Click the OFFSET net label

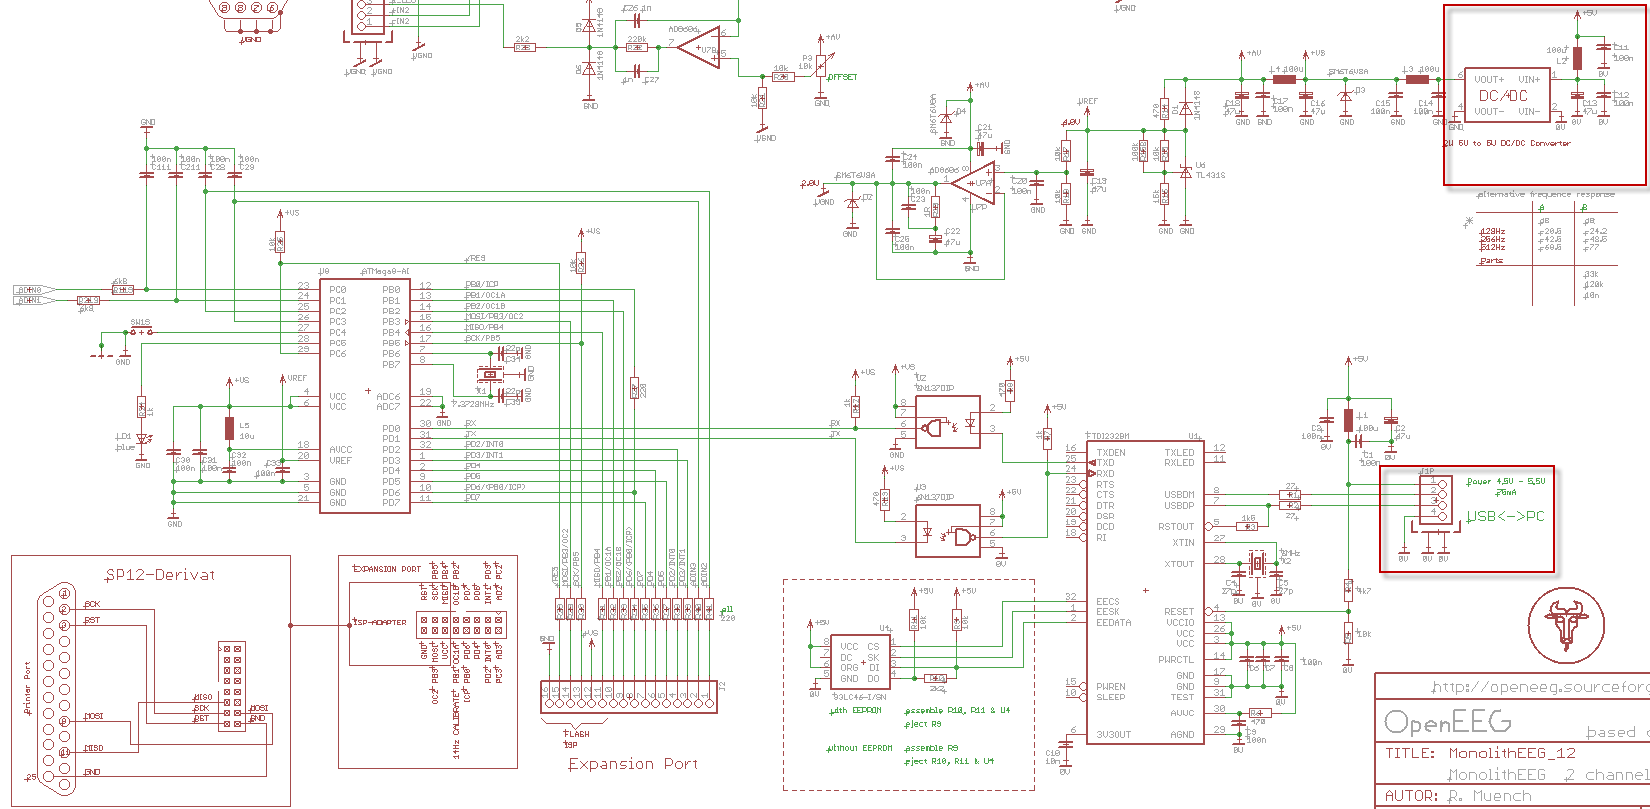click(x=842, y=77)
